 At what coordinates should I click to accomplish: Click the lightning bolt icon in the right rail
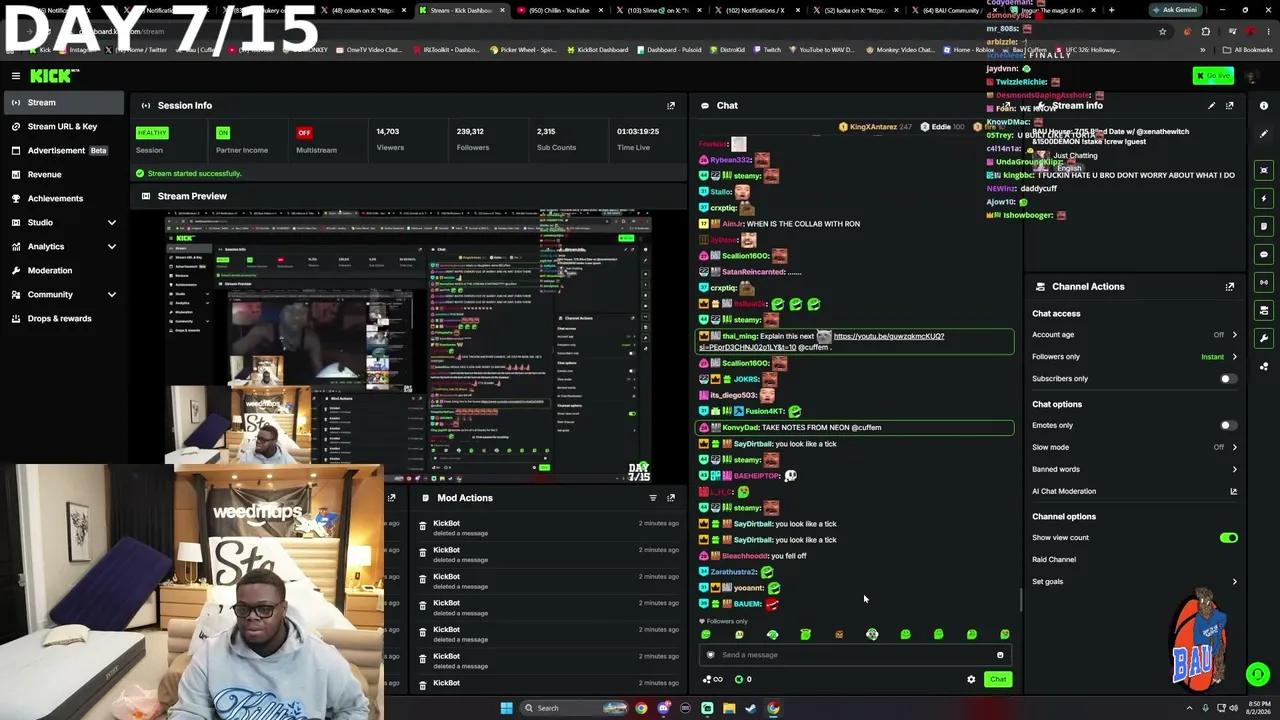tap(1264, 198)
